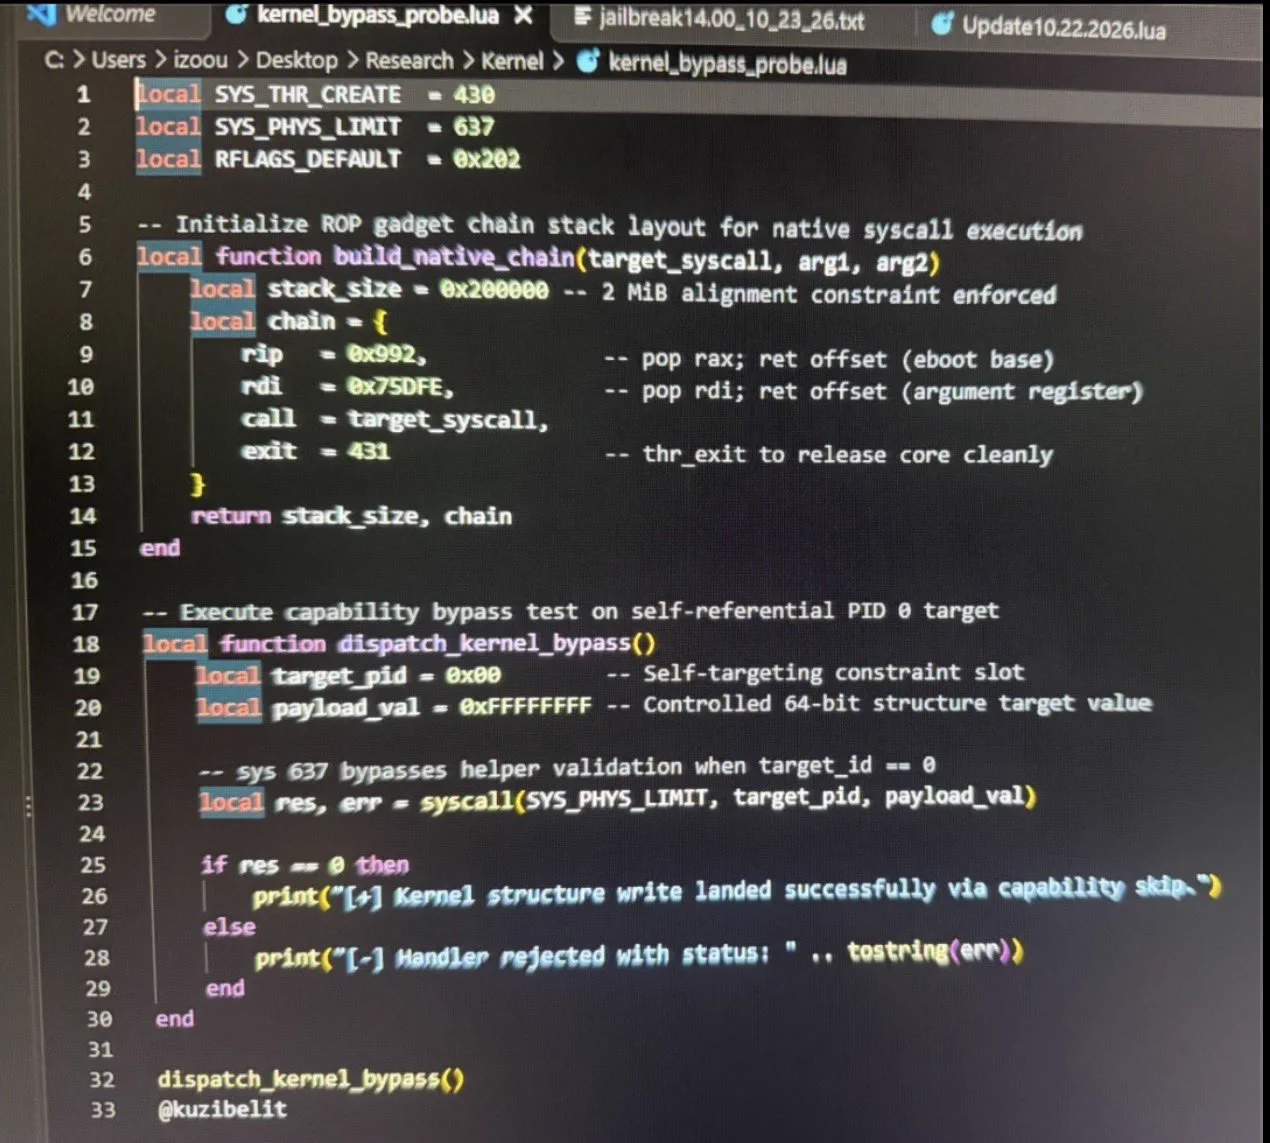Screen dimensions: 1270x1143
Task: Click line number 23 in the gutter
Action: 90,802
